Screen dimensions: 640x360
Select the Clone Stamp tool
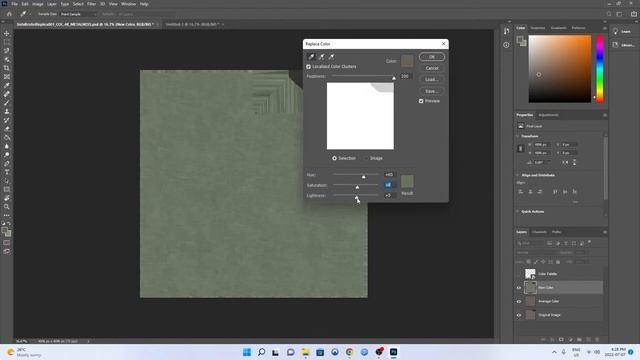[x=7, y=111]
